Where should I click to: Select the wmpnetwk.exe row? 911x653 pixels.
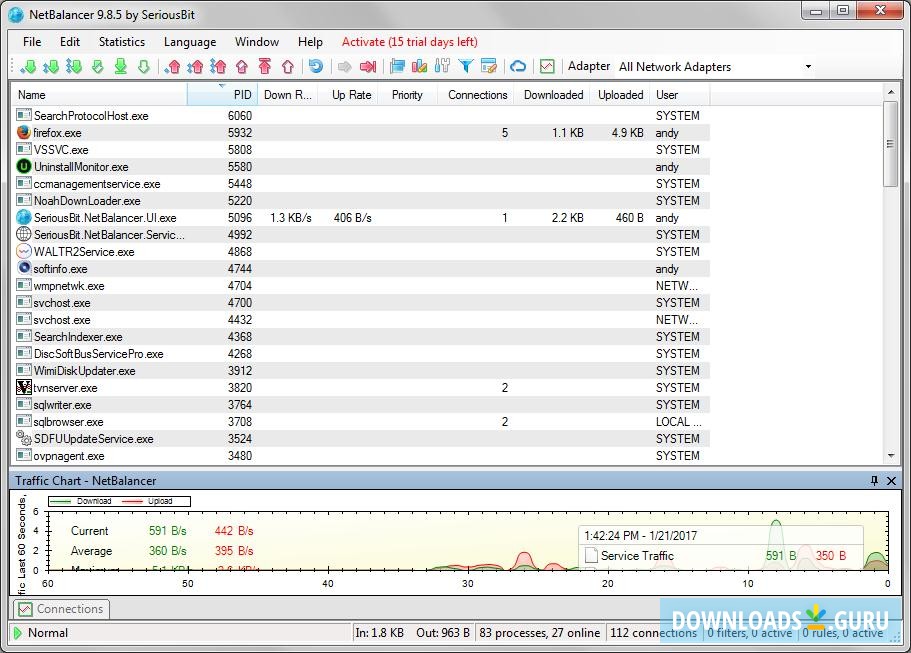tap(360, 286)
